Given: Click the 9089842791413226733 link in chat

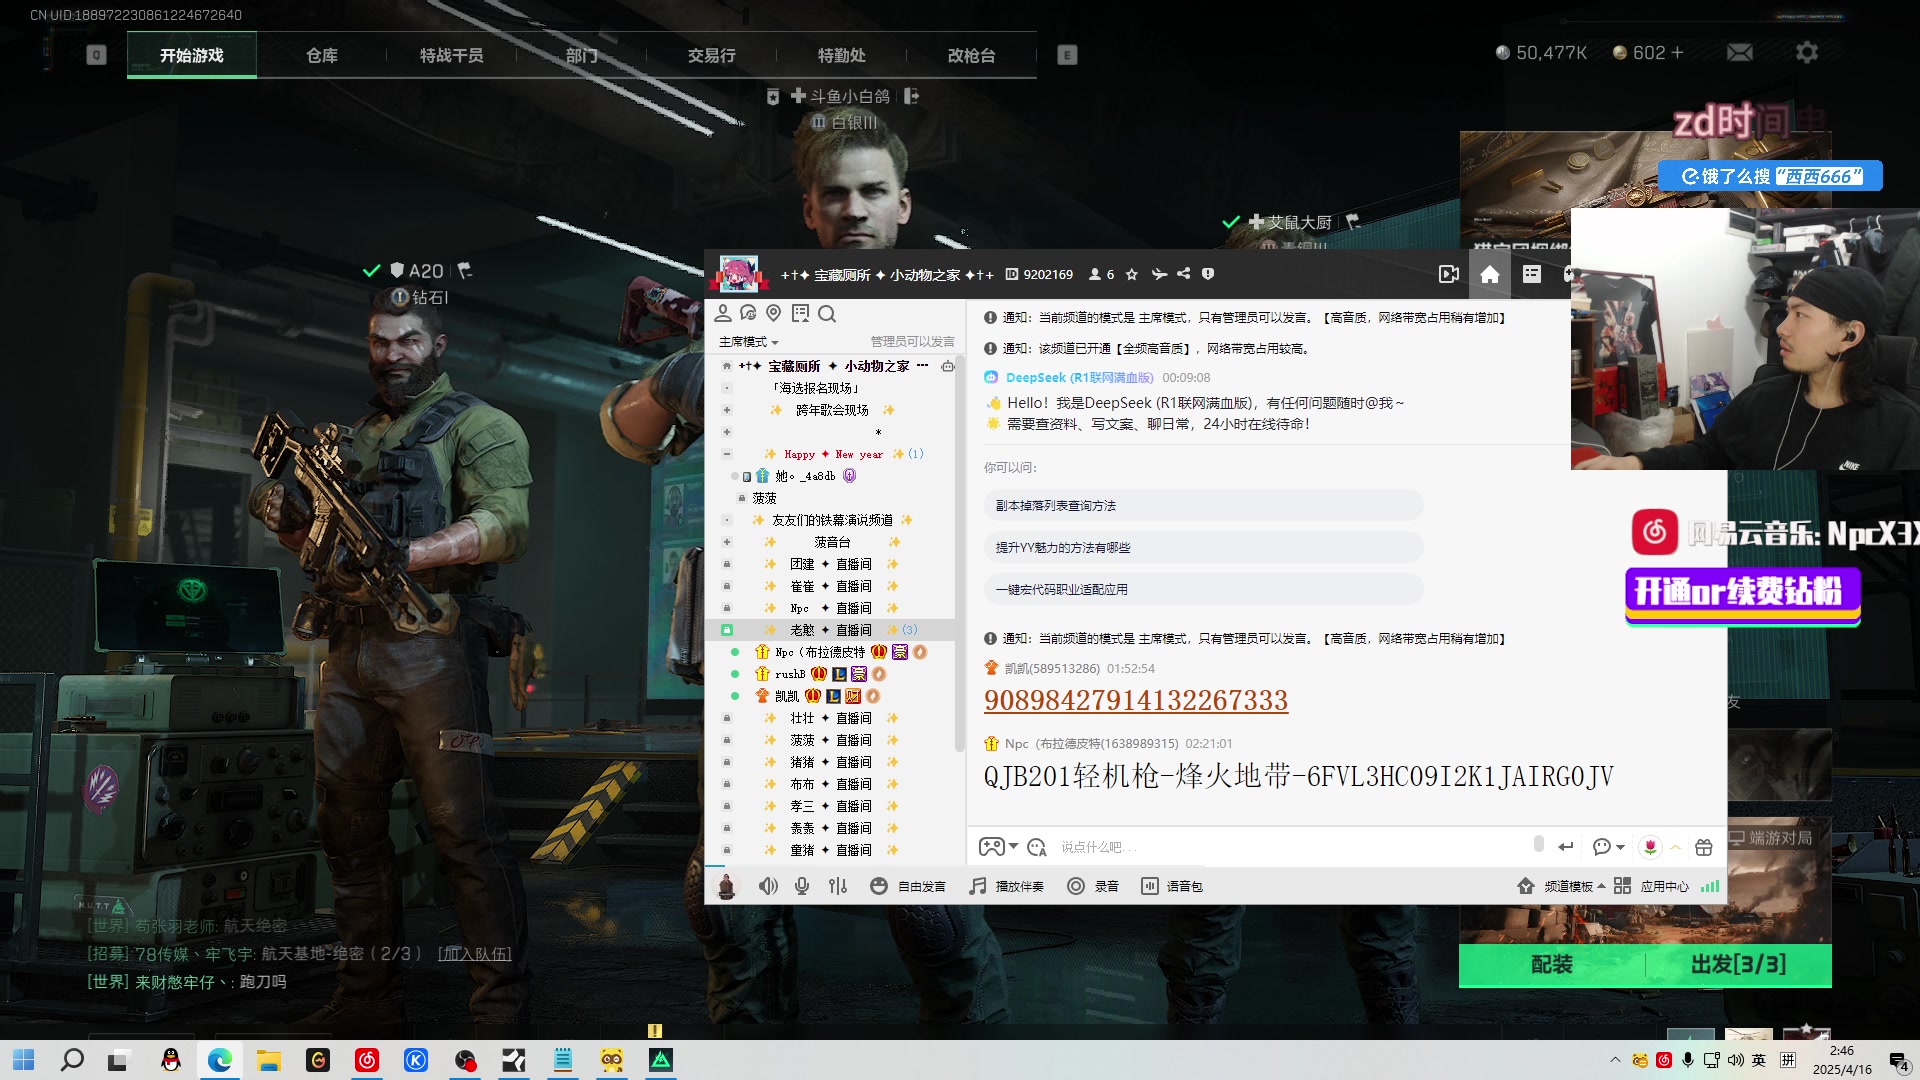Looking at the screenshot, I should [x=1136, y=700].
